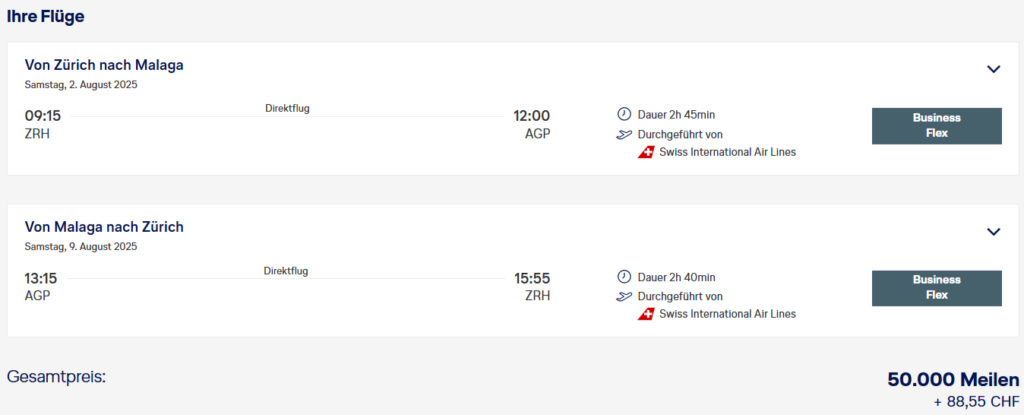Expand the Von Zürich nach Malaga flight details
Viewport: 1024px width, 415px height.
pyautogui.click(x=993, y=69)
